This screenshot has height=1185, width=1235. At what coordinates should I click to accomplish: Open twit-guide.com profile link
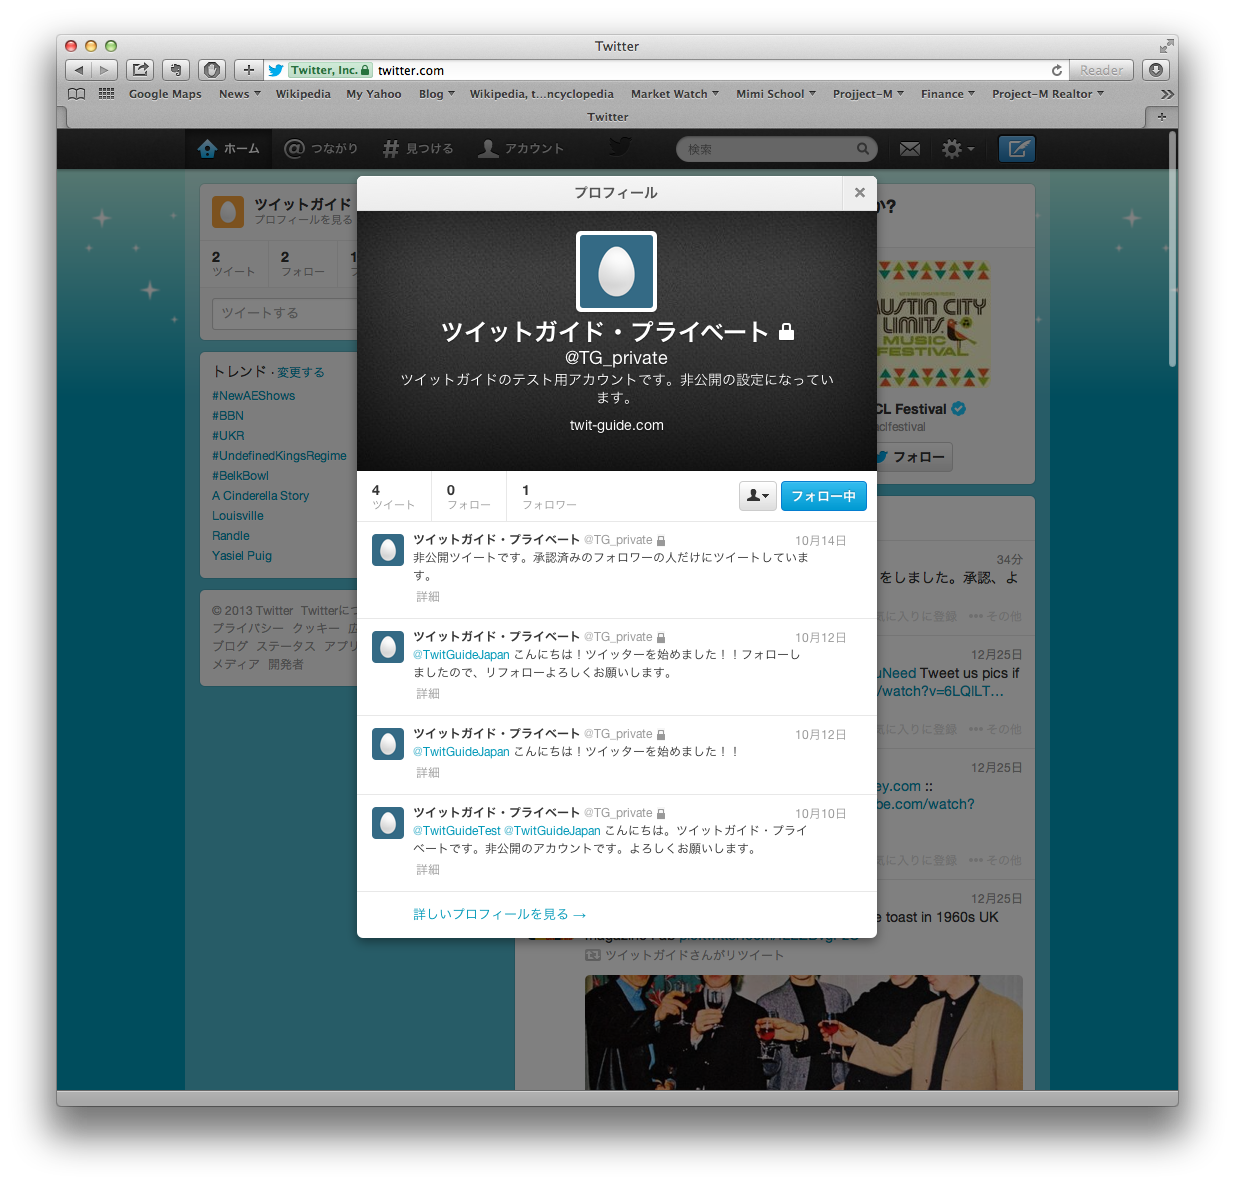tap(616, 425)
